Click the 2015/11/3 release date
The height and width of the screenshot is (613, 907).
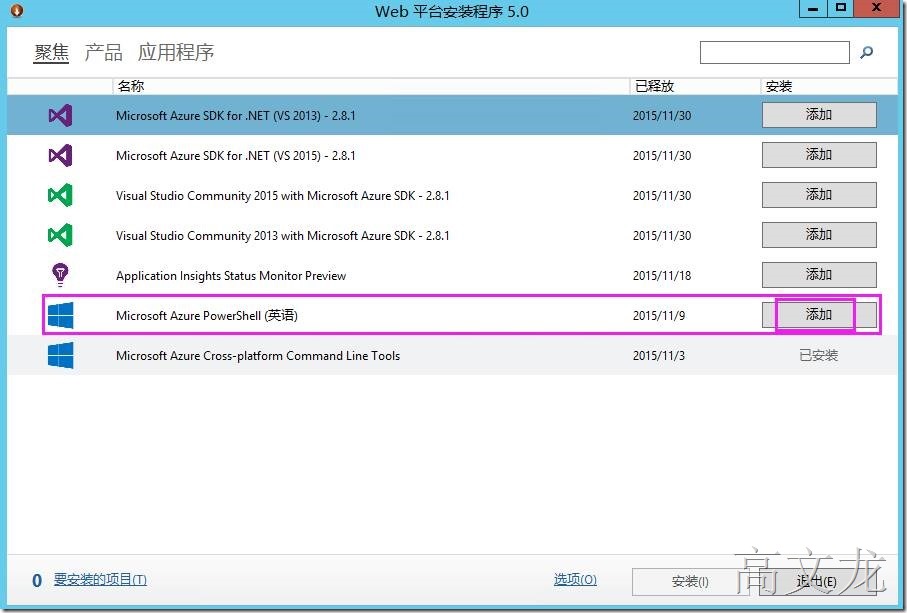click(659, 356)
